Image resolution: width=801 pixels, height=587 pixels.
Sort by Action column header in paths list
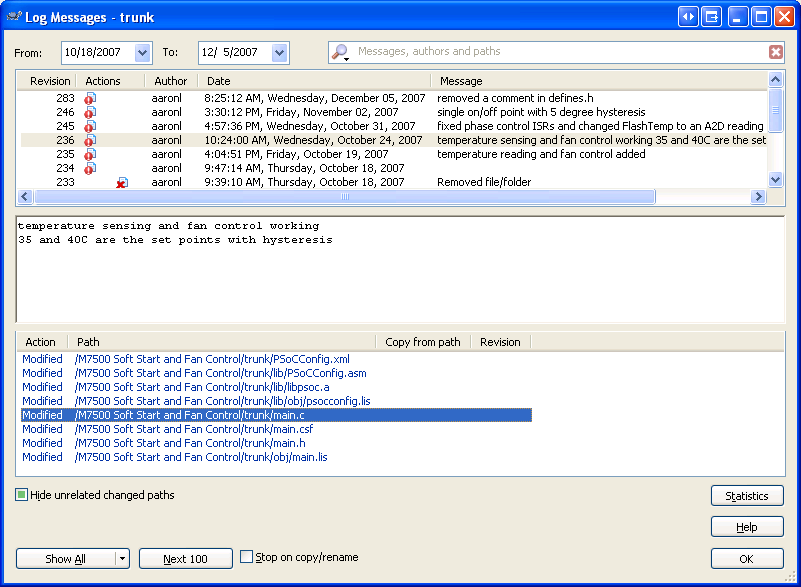pyautogui.click(x=40, y=342)
